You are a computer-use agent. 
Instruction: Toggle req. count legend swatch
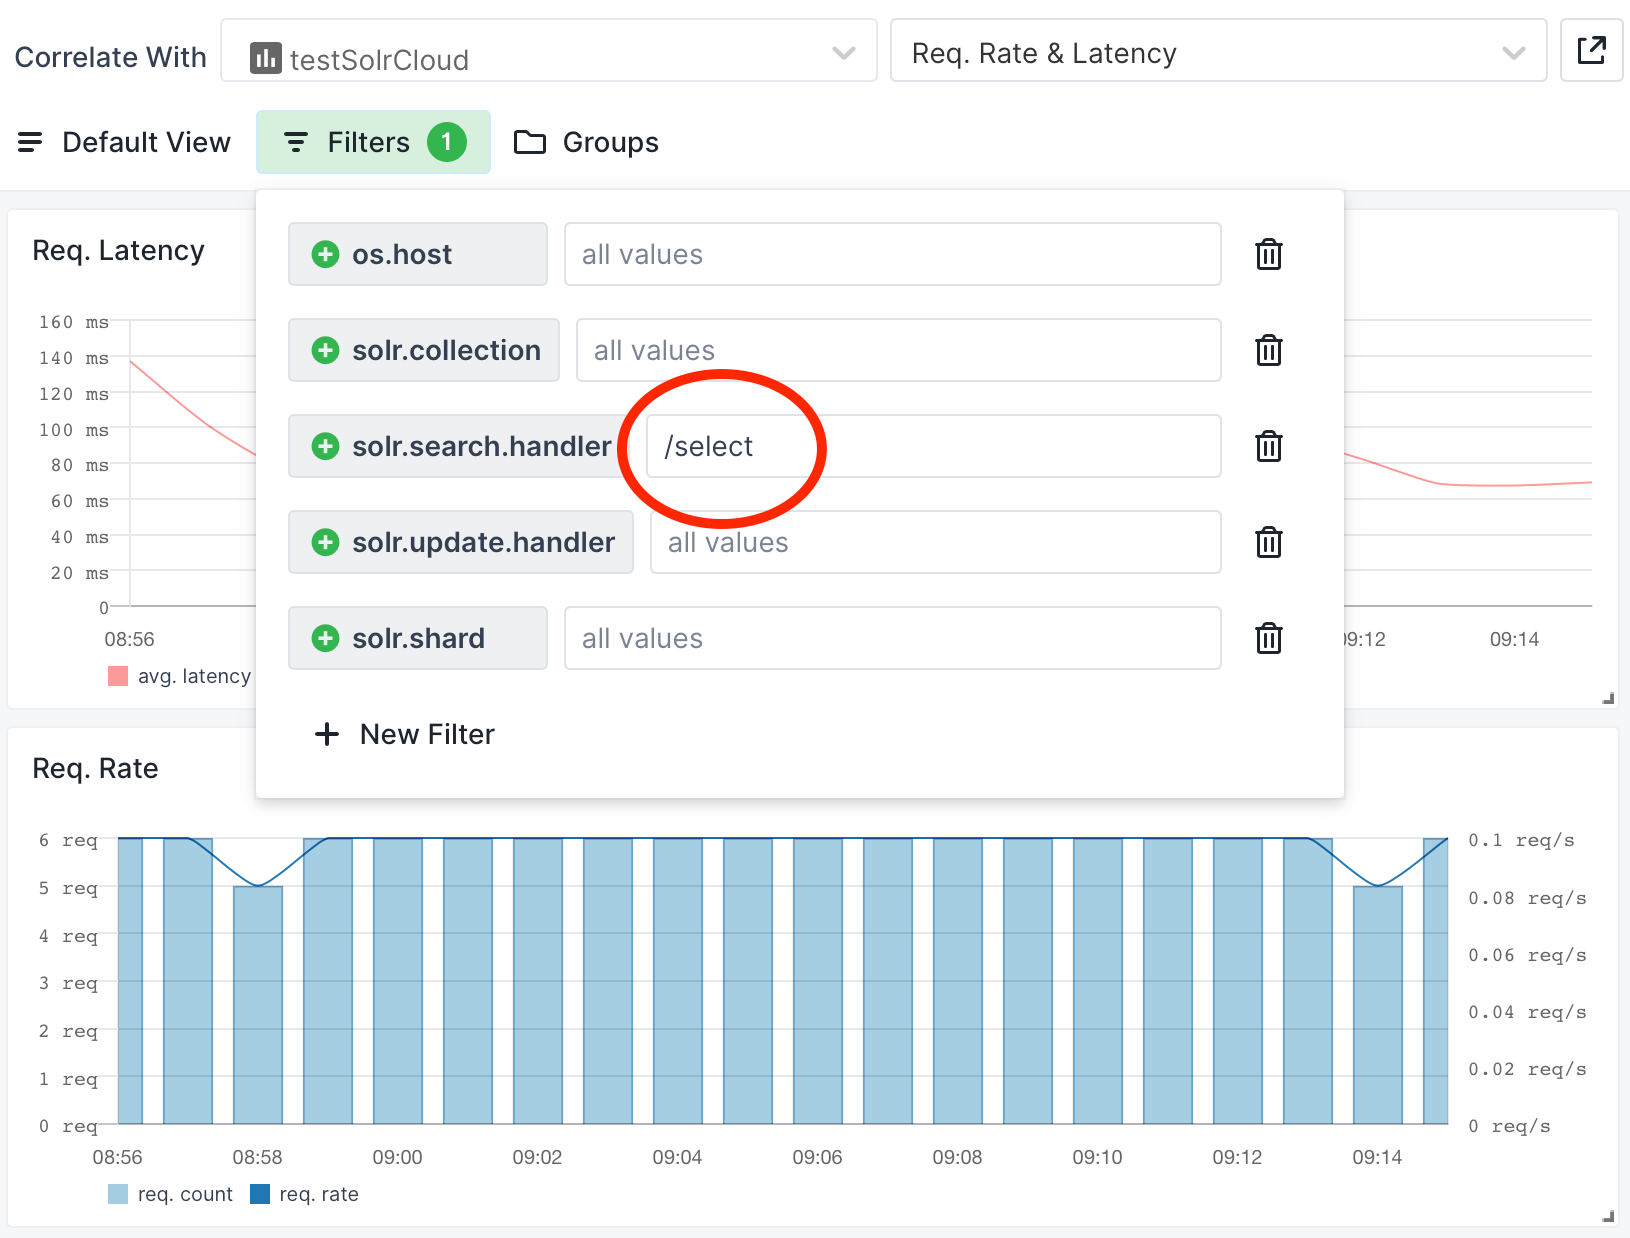118,1194
